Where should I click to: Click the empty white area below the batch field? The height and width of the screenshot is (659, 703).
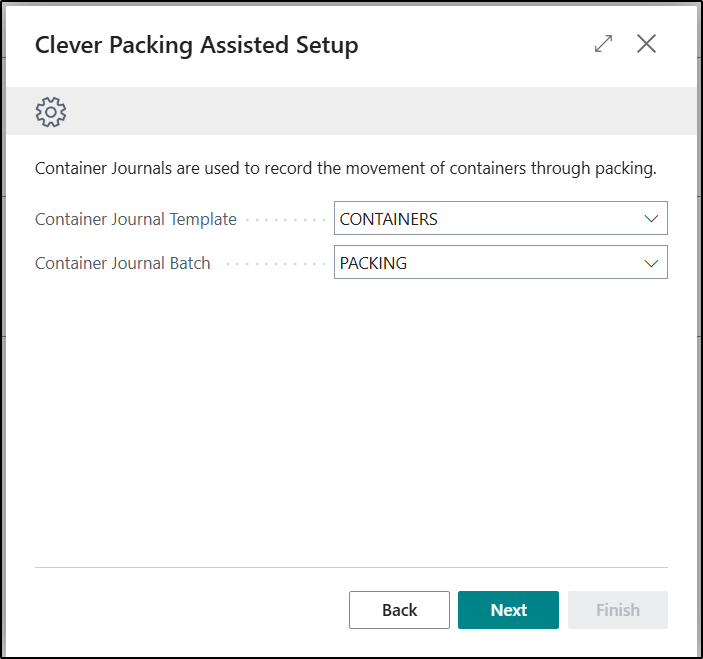350,420
